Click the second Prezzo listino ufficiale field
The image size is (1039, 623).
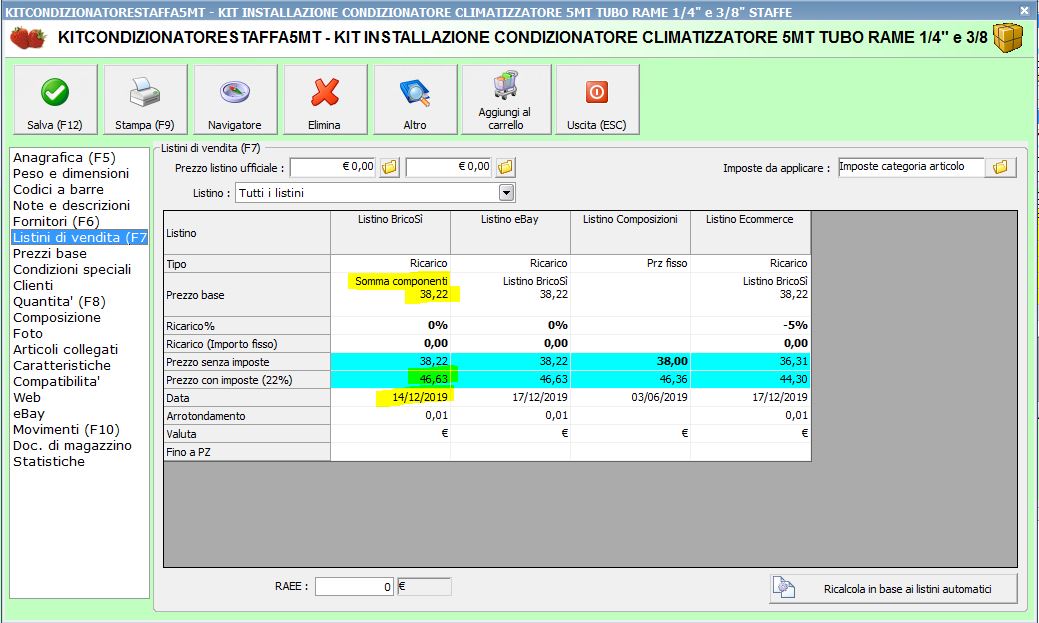tap(449, 167)
